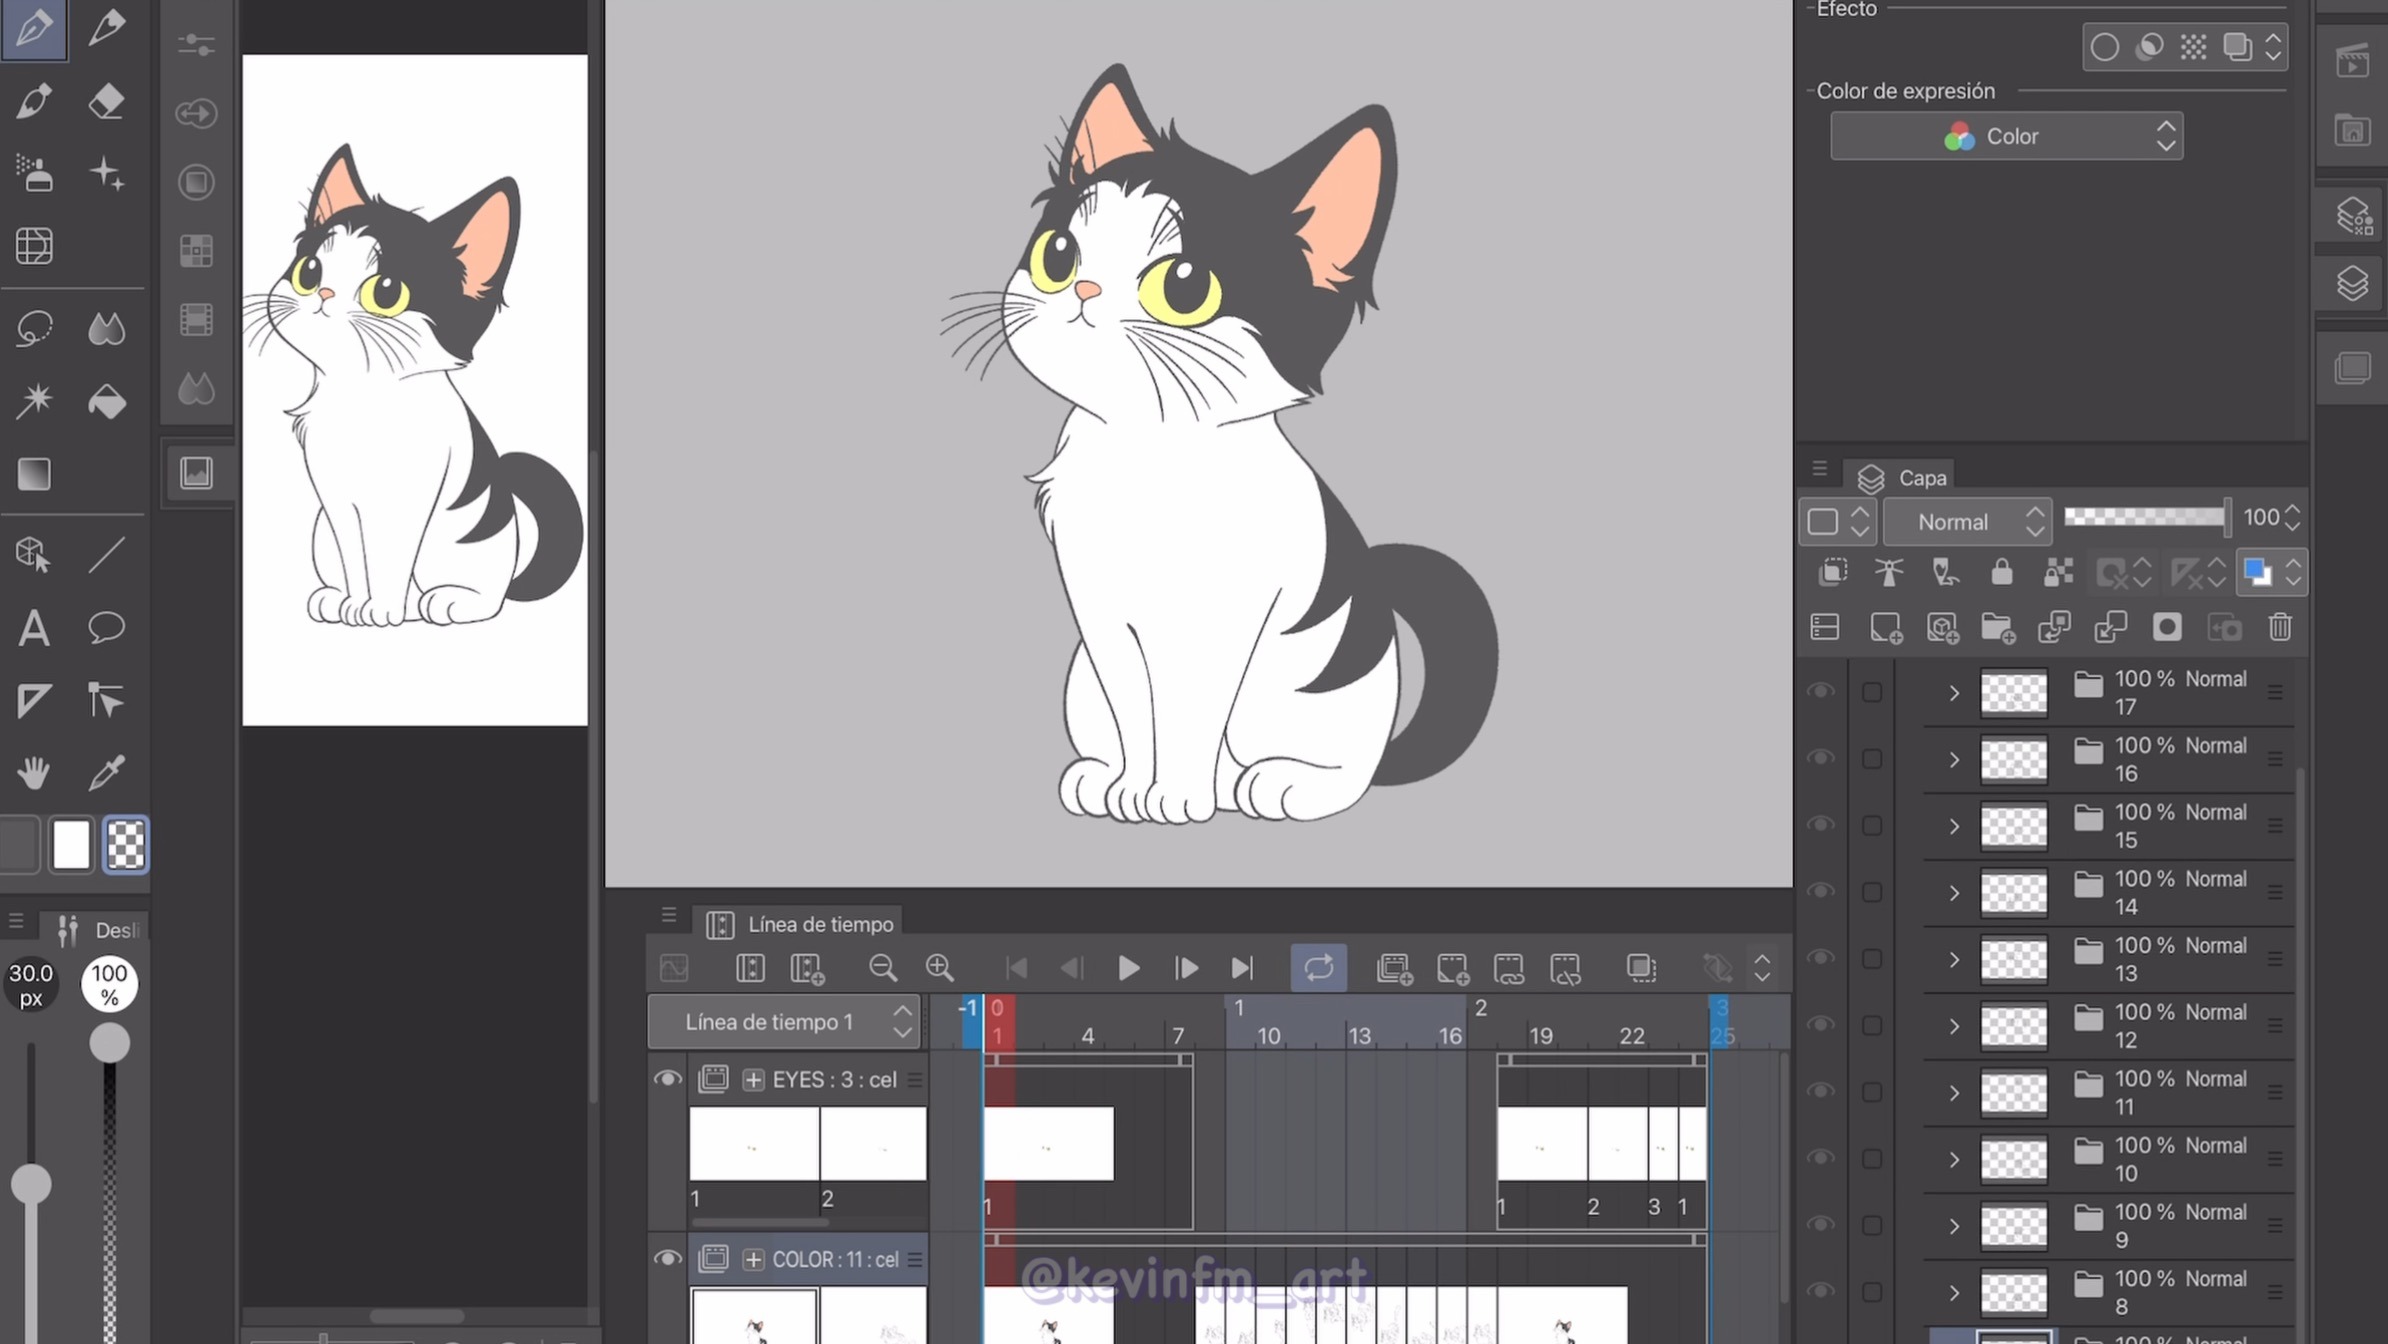Select the straight Line figure tool
Viewport: 2388px width, 1344px height.
[x=106, y=554]
